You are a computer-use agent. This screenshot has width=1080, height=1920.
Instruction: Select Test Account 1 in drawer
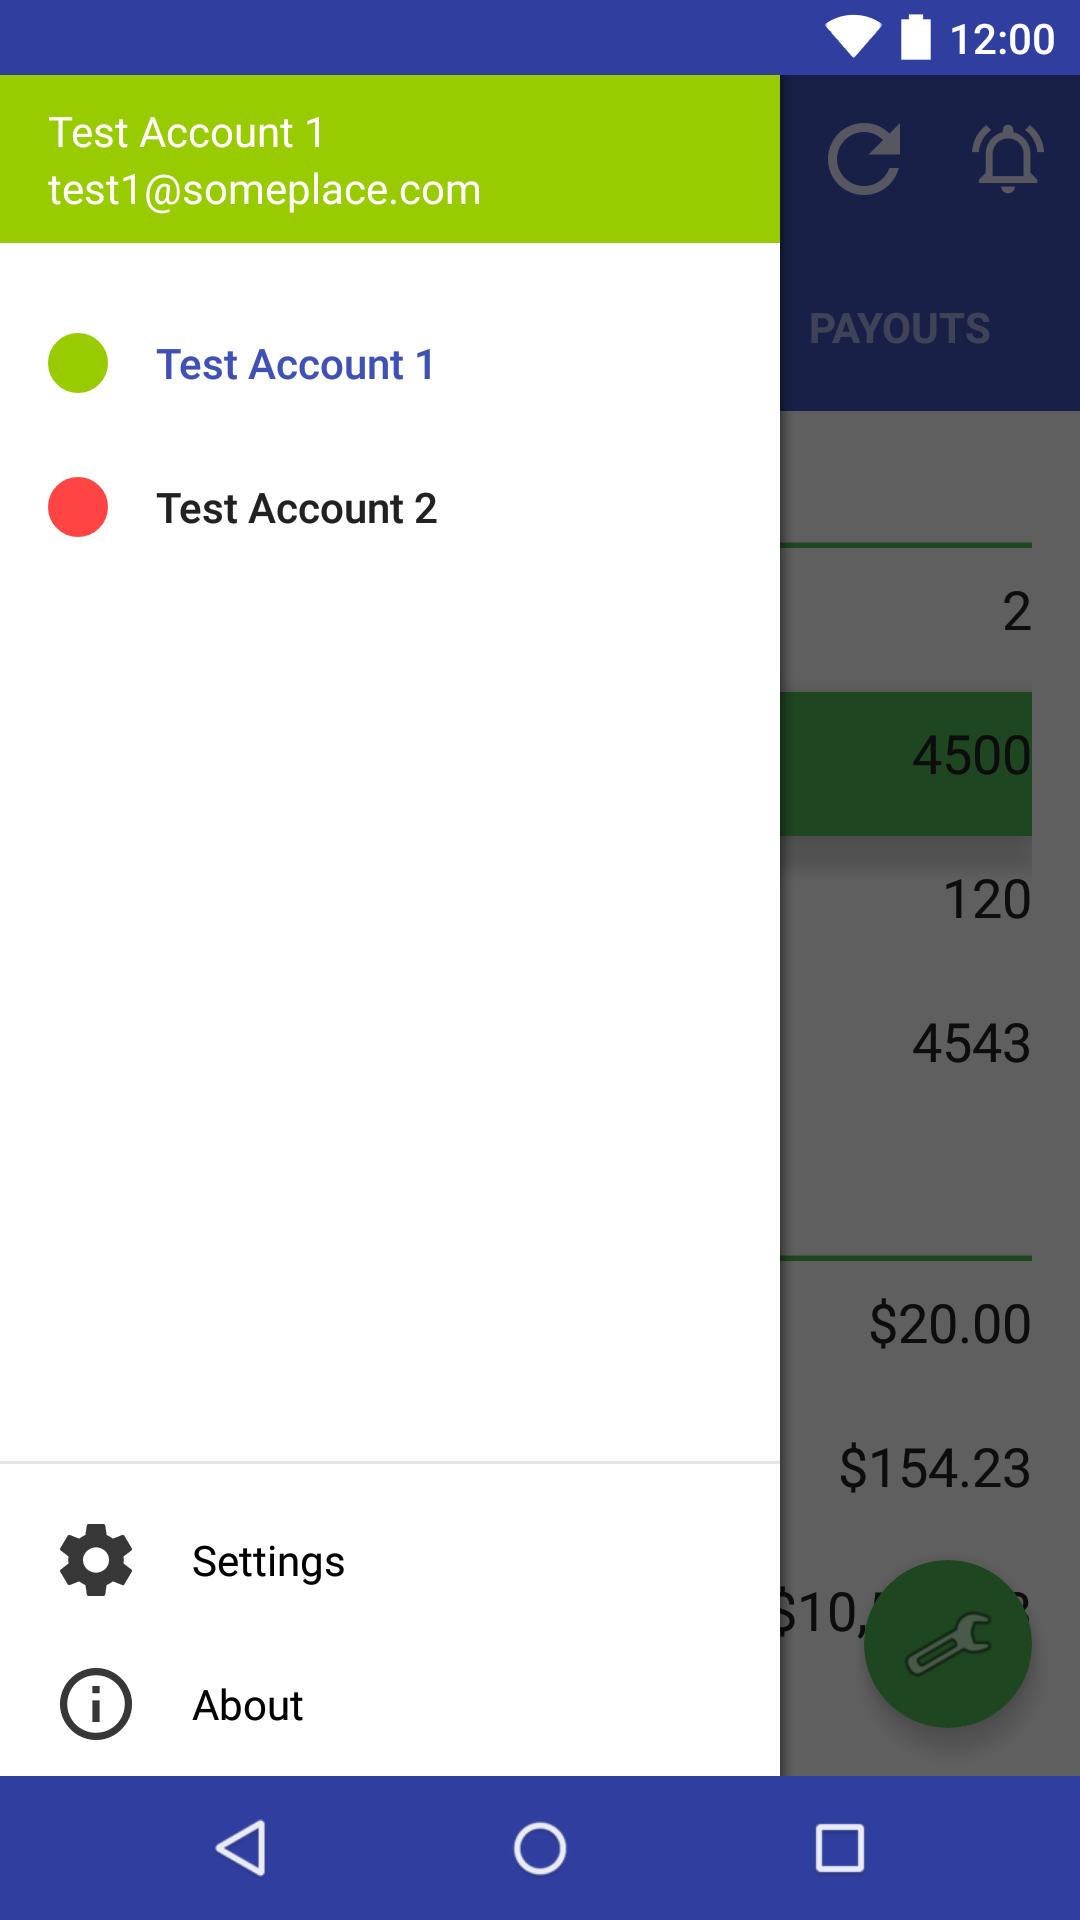[296, 364]
